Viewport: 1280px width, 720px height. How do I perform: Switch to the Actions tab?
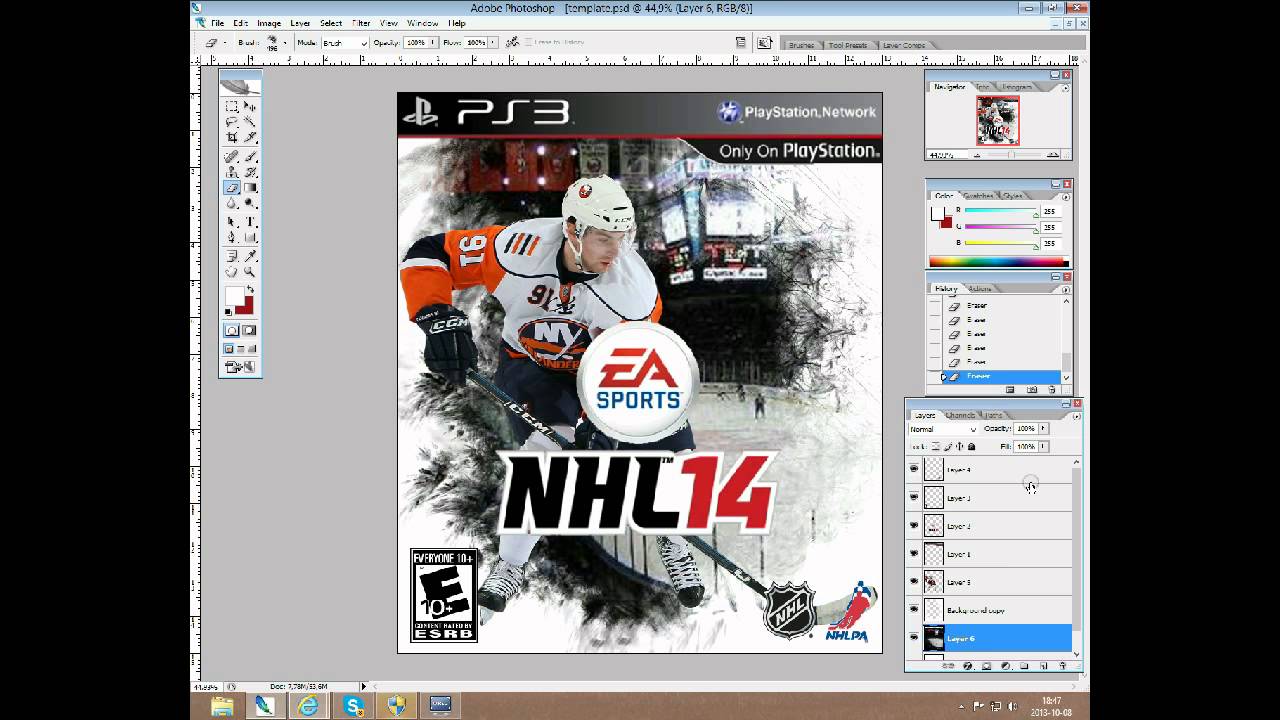pyautogui.click(x=979, y=289)
